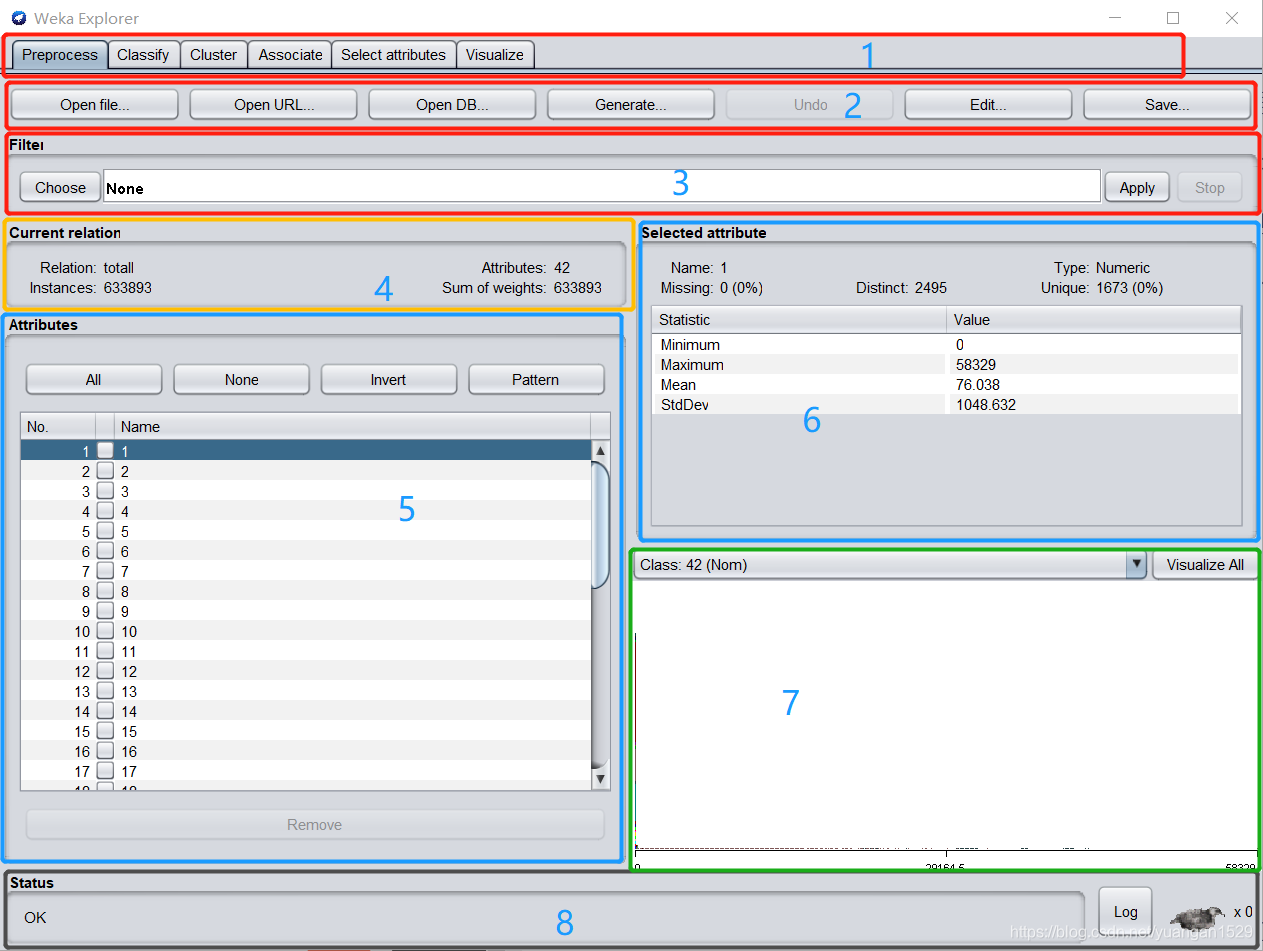The width and height of the screenshot is (1263, 951).
Task: Click the Open DB... button
Action: (x=452, y=104)
